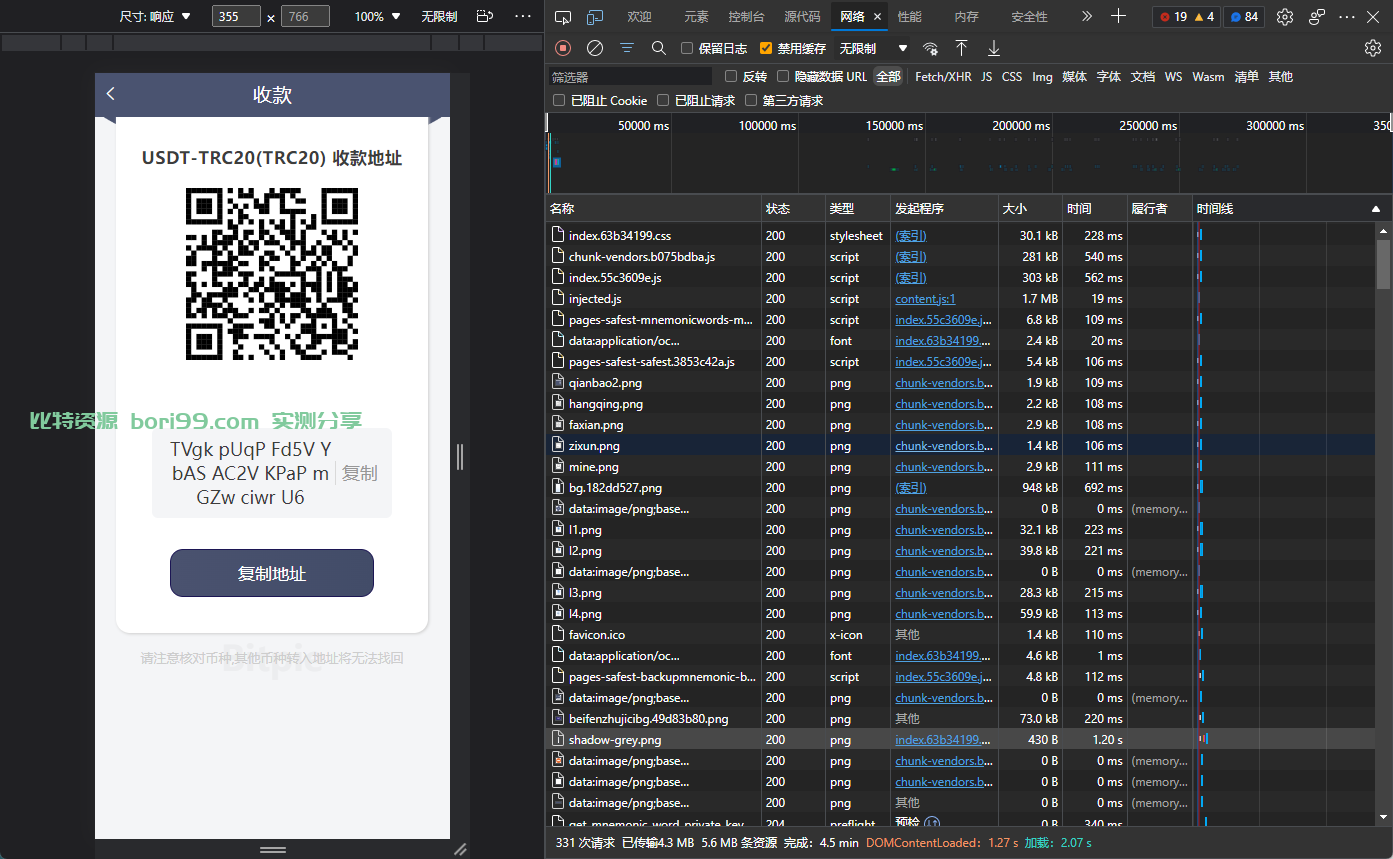Viewport: 1393px width, 859px height.
Task: Open the 100% zoom dropdown
Action: coord(377,17)
